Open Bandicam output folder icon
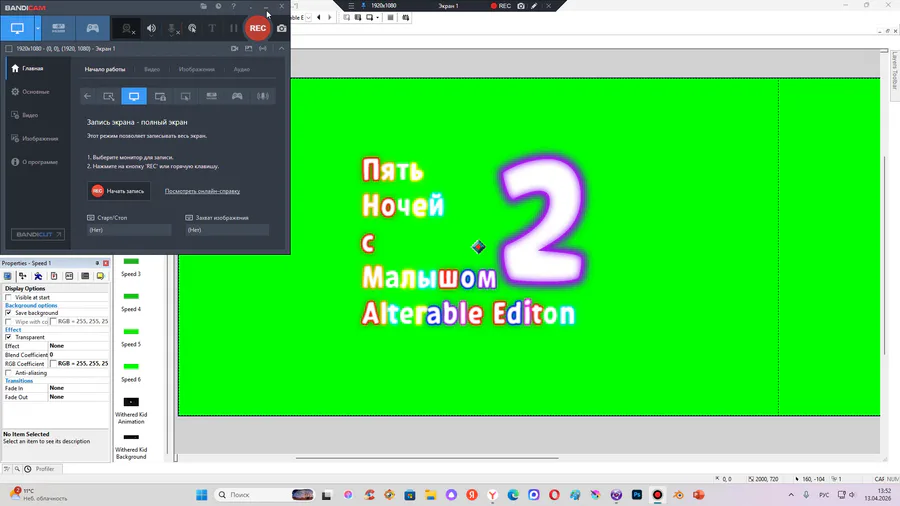Screen dimensions: 900x506 204,6
